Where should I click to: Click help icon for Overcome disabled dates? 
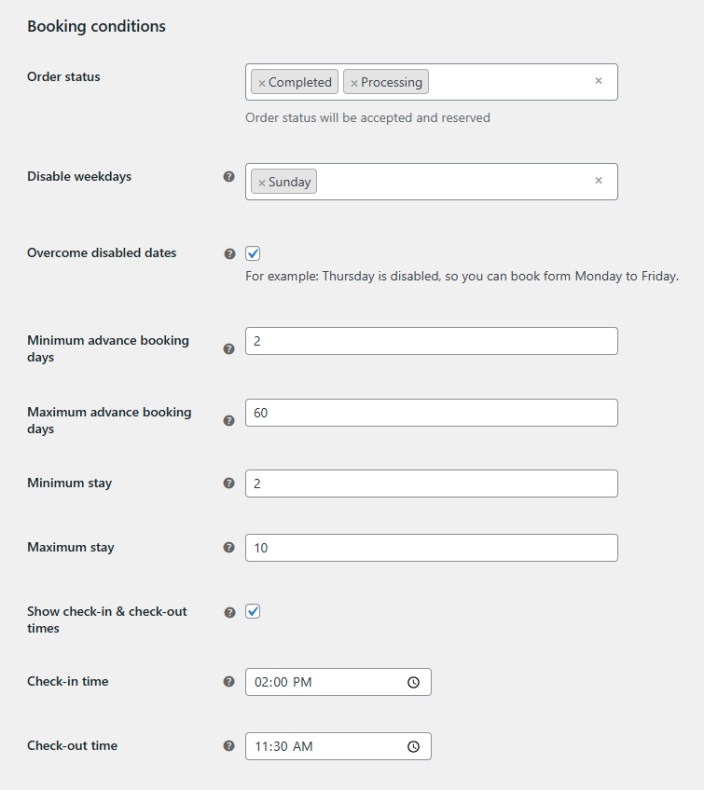pyautogui.click(x=229, y=254)
